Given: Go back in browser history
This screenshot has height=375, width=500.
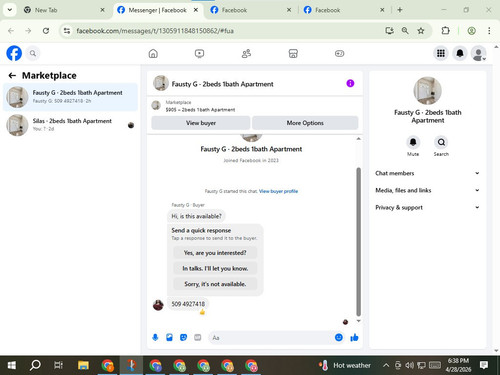Looking at the screenshot, I should (x=11, y=31).
